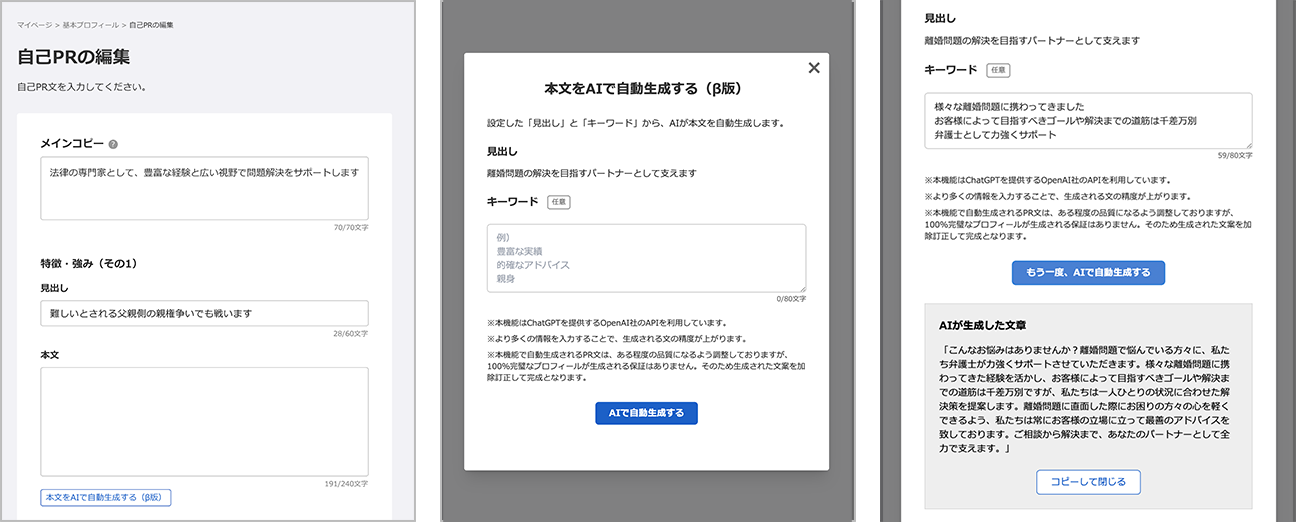Click the filled キーワード text area in the right panel
This screenshot has height=522, width=1296.
click(1088, 121)
